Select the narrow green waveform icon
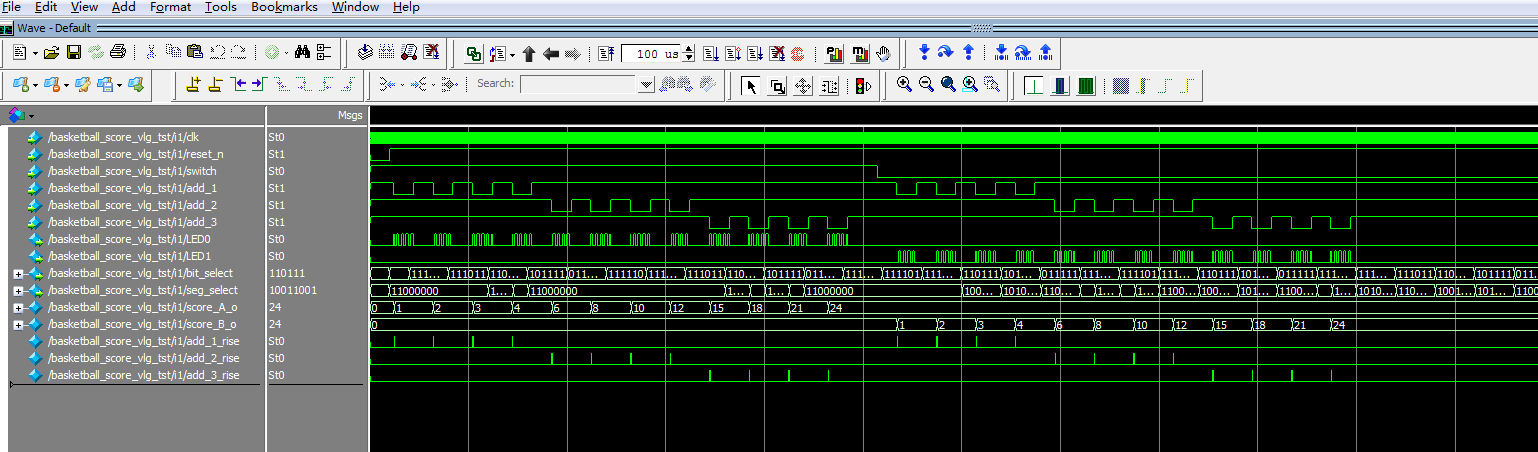 [x=1036, y=86]
